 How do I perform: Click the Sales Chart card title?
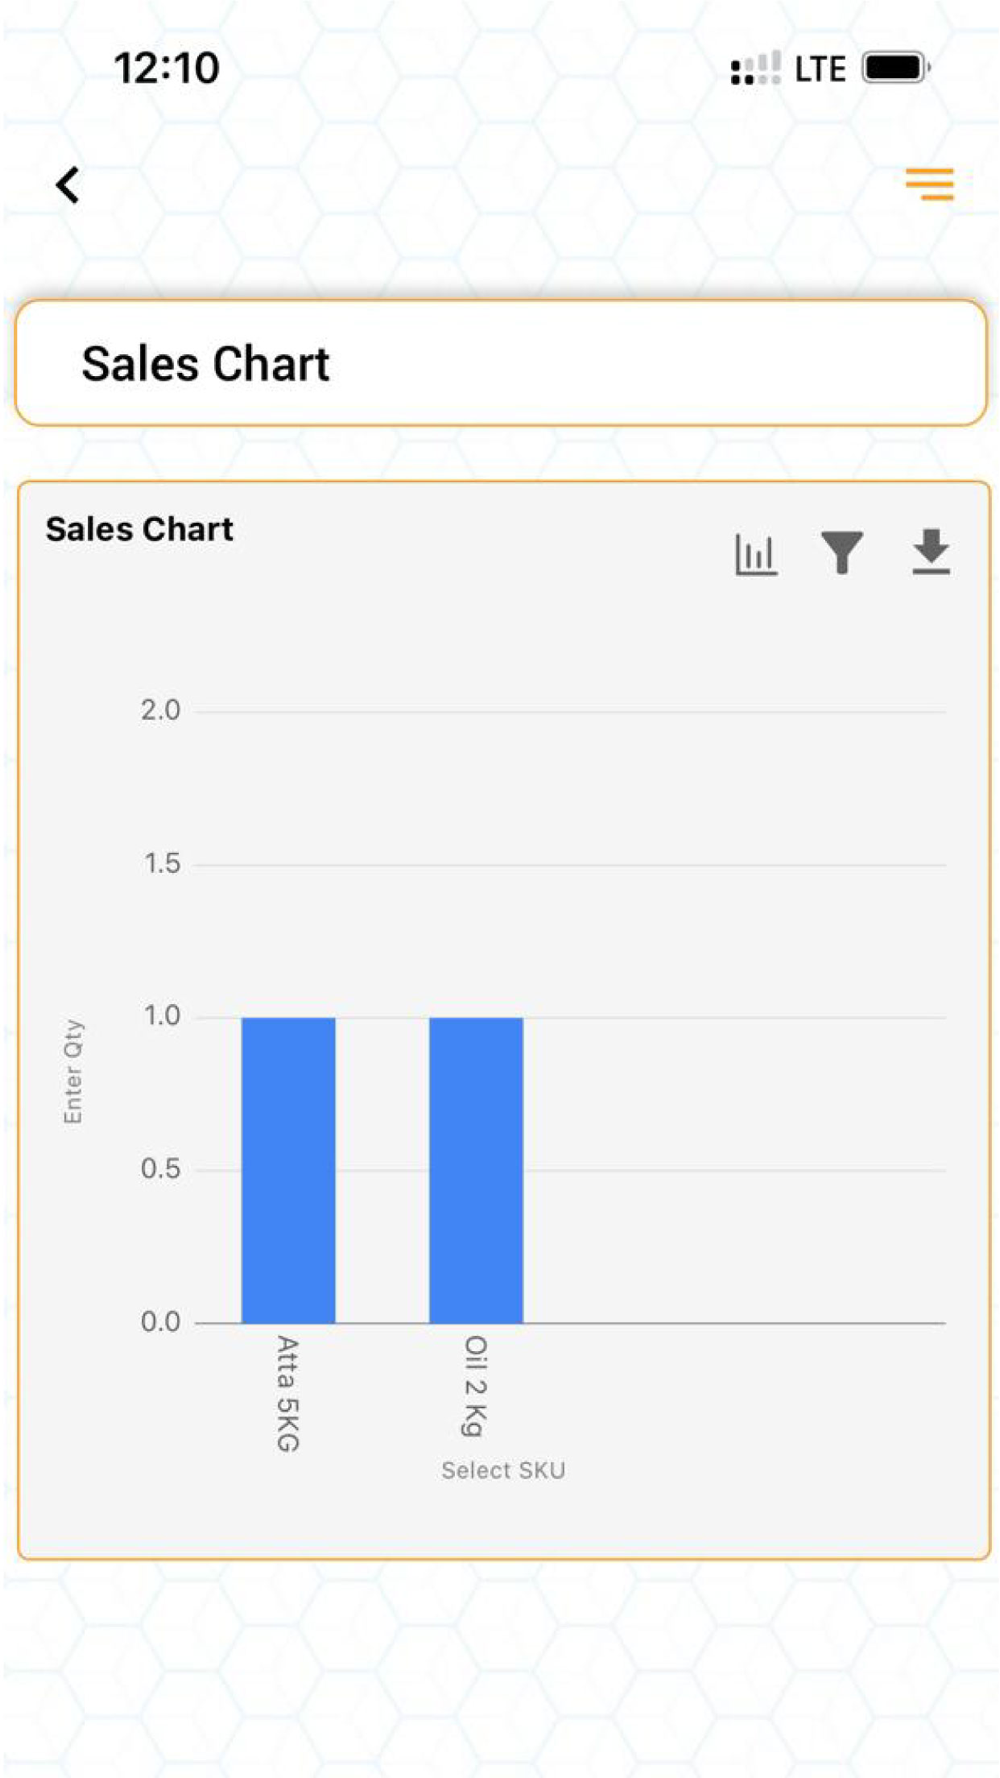(x=139, y=529)
